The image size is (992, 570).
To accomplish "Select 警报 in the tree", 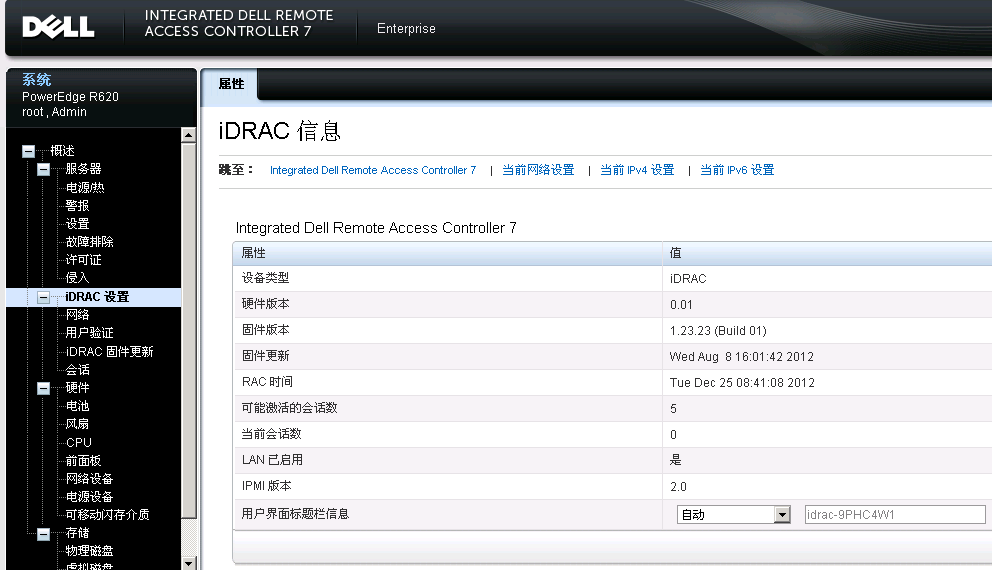I will [x=77, y=206].
